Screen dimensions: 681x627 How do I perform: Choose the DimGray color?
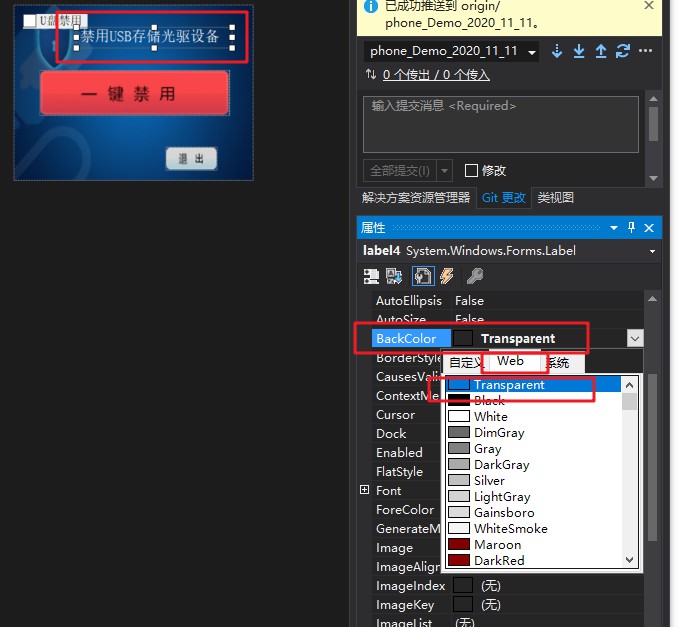click(534, 432)
